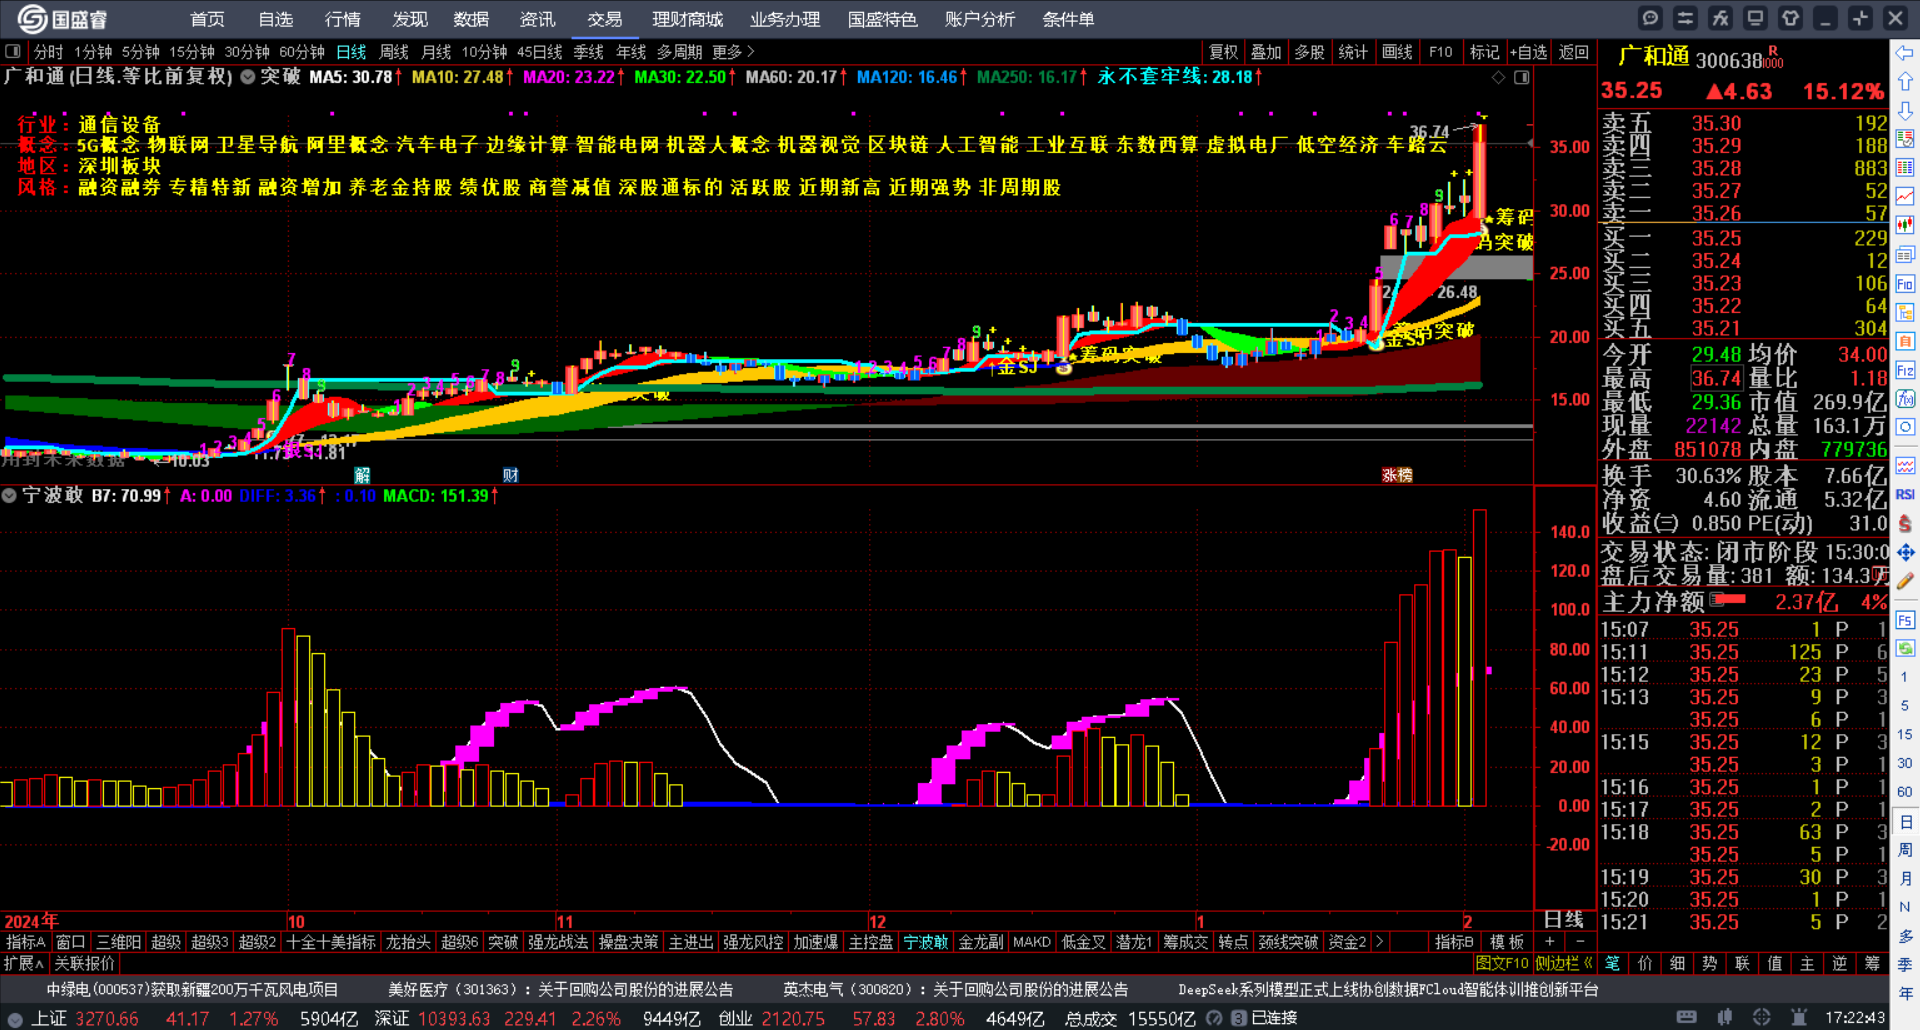Open the 交易 menu
The width and height of the screenshot is (1920, 1030).
[x=604, y=19]
